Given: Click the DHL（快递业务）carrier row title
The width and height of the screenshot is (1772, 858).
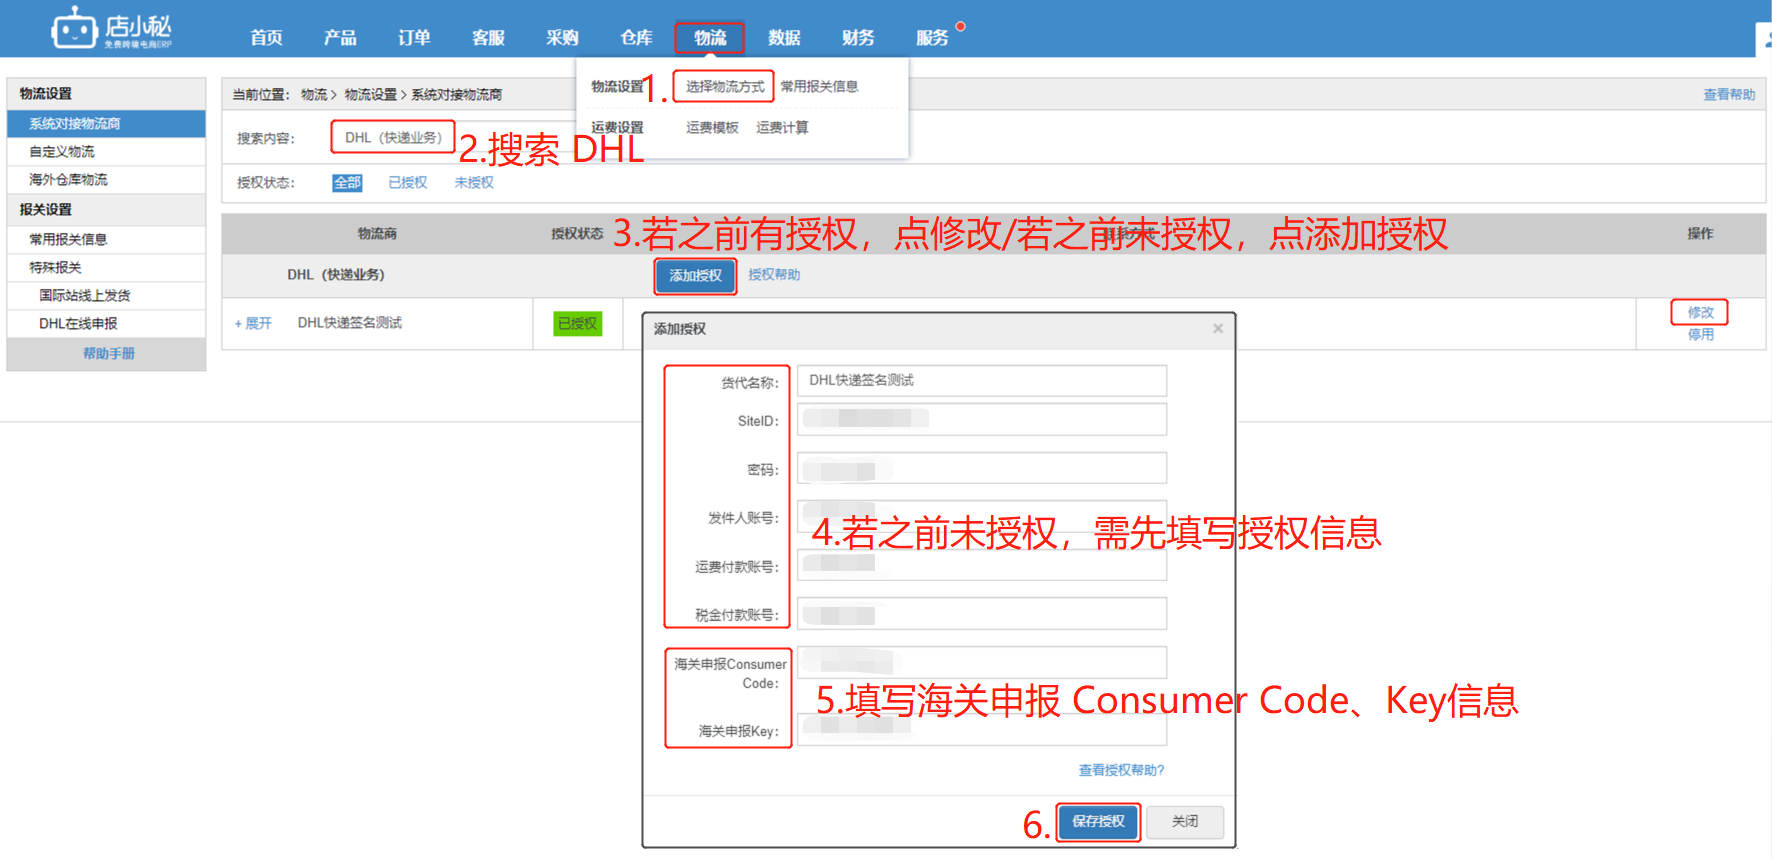Looking at the screenshot, I should [x=336, y=274].
